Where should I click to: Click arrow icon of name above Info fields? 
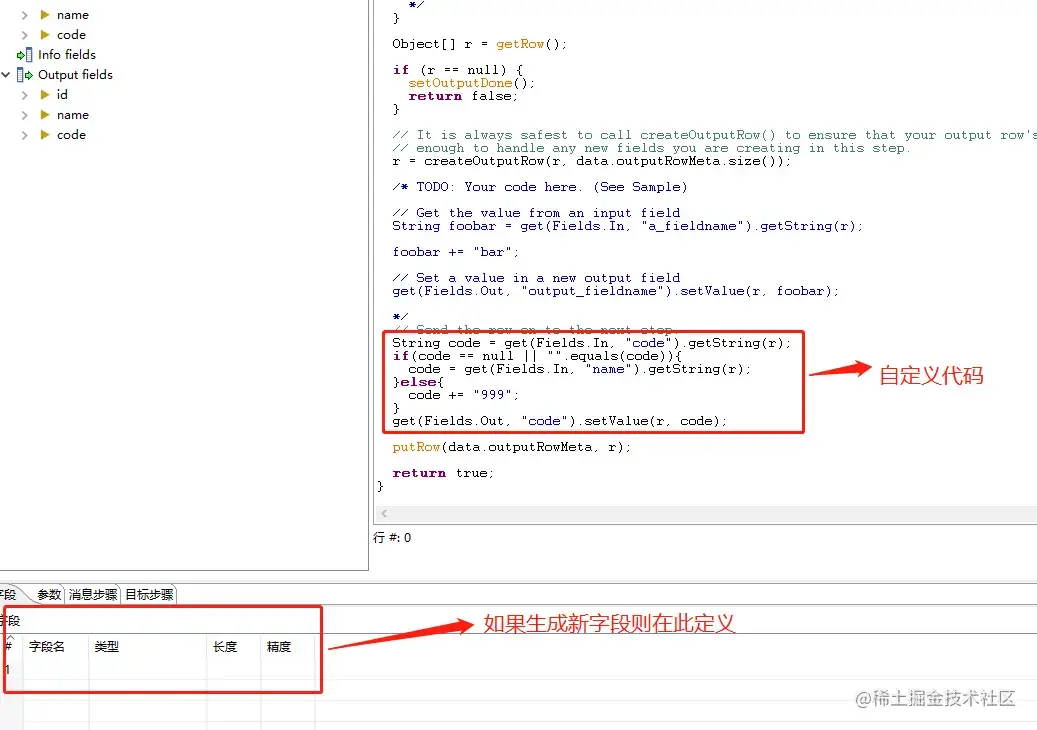coord(45,15)
